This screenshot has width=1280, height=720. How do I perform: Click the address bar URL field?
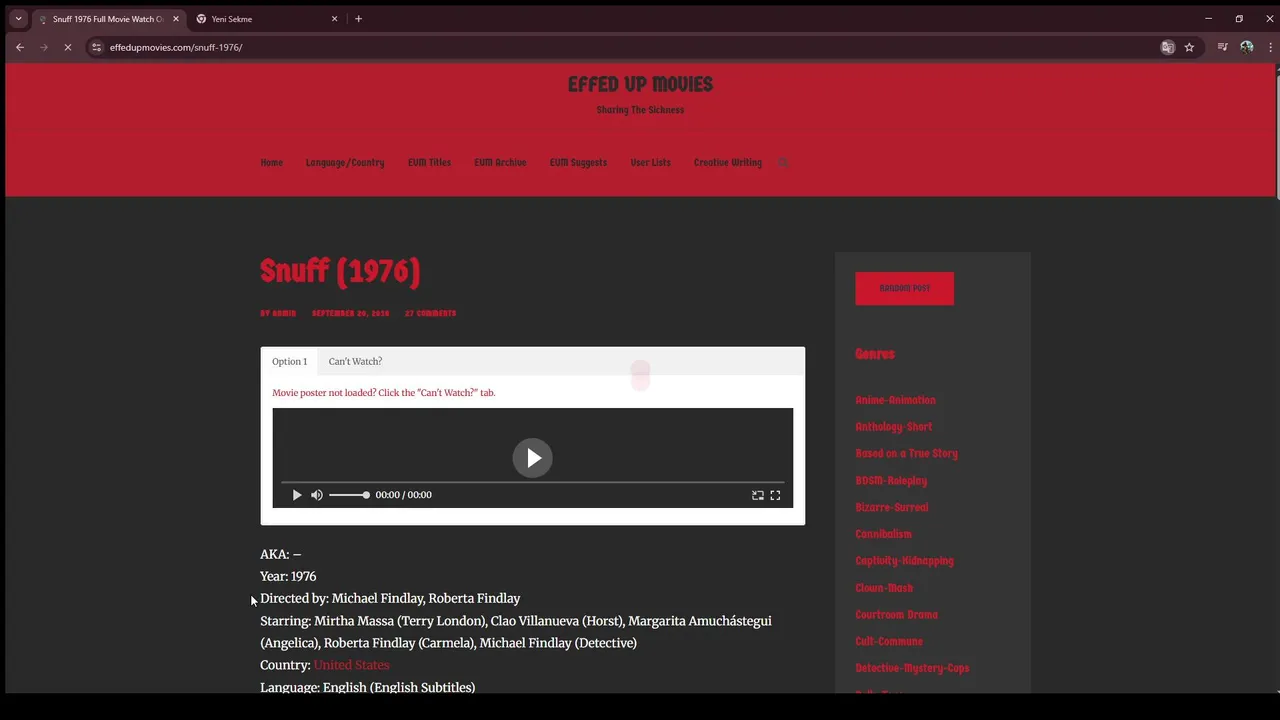(630, 47)
